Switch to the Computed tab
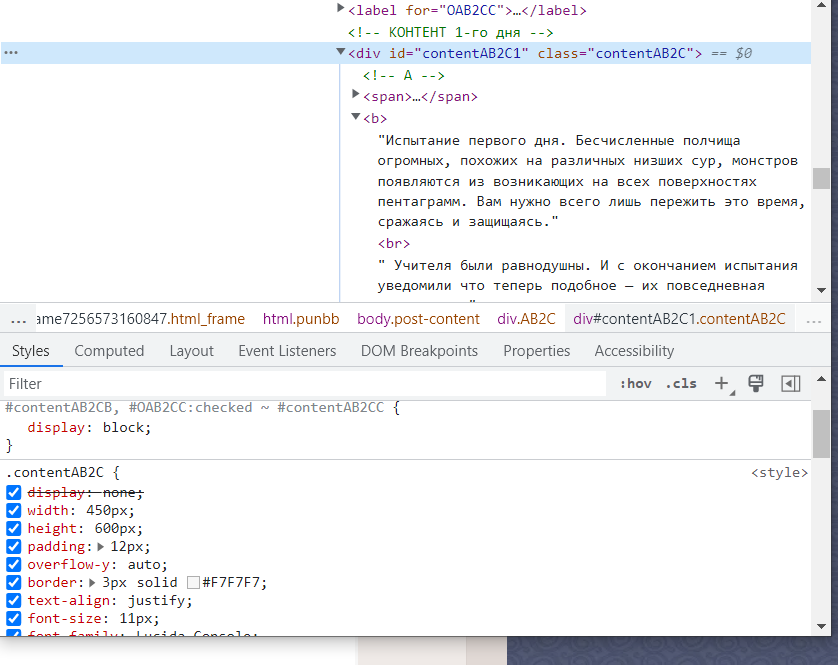This screenshot has width=838, height=665. (x=109, y=351)
